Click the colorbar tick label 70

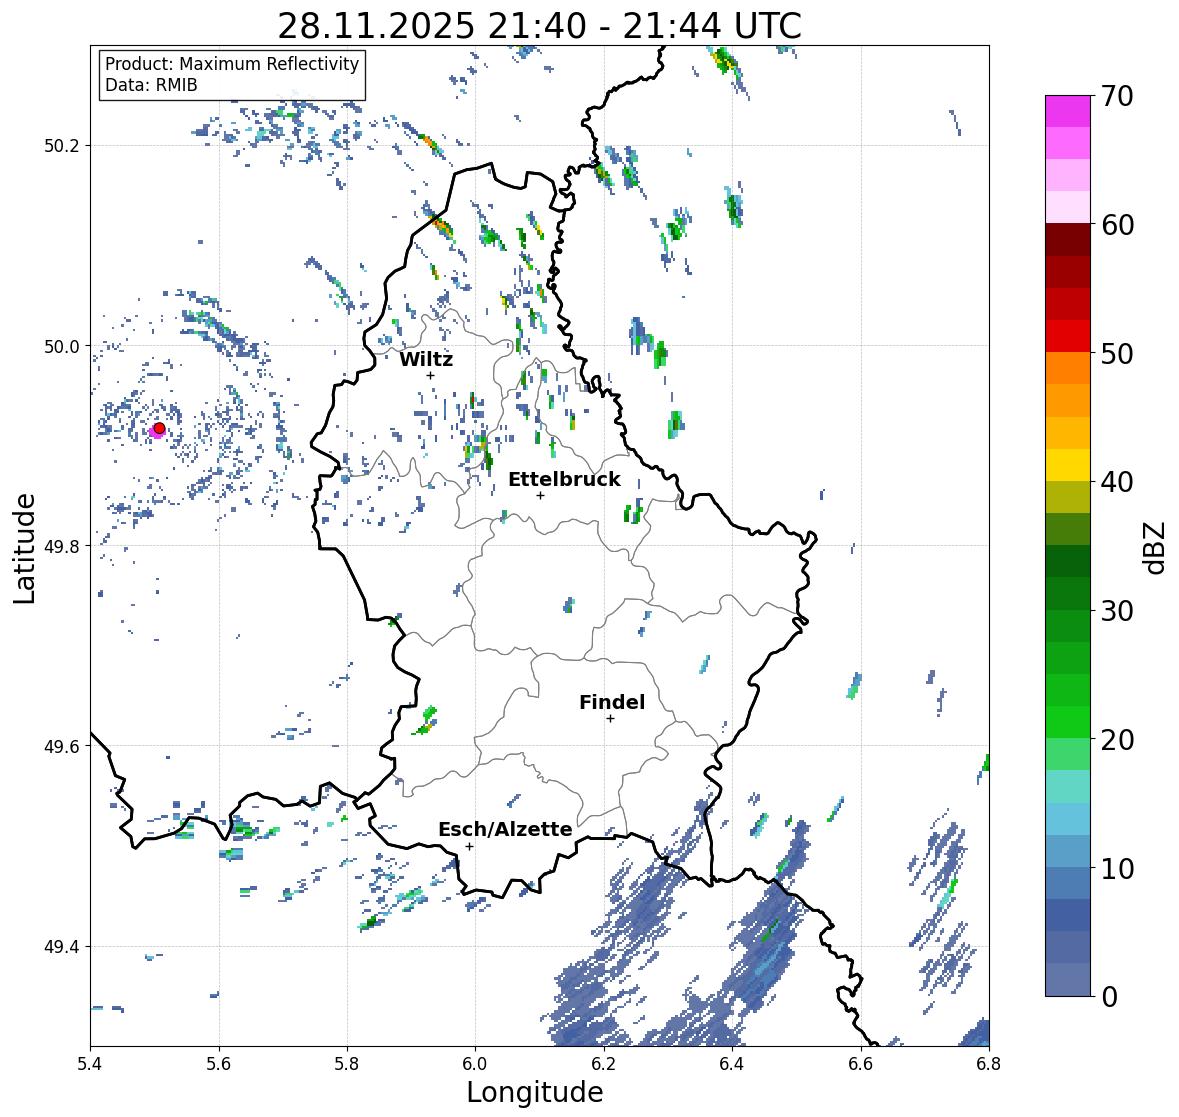(1117, 96)
